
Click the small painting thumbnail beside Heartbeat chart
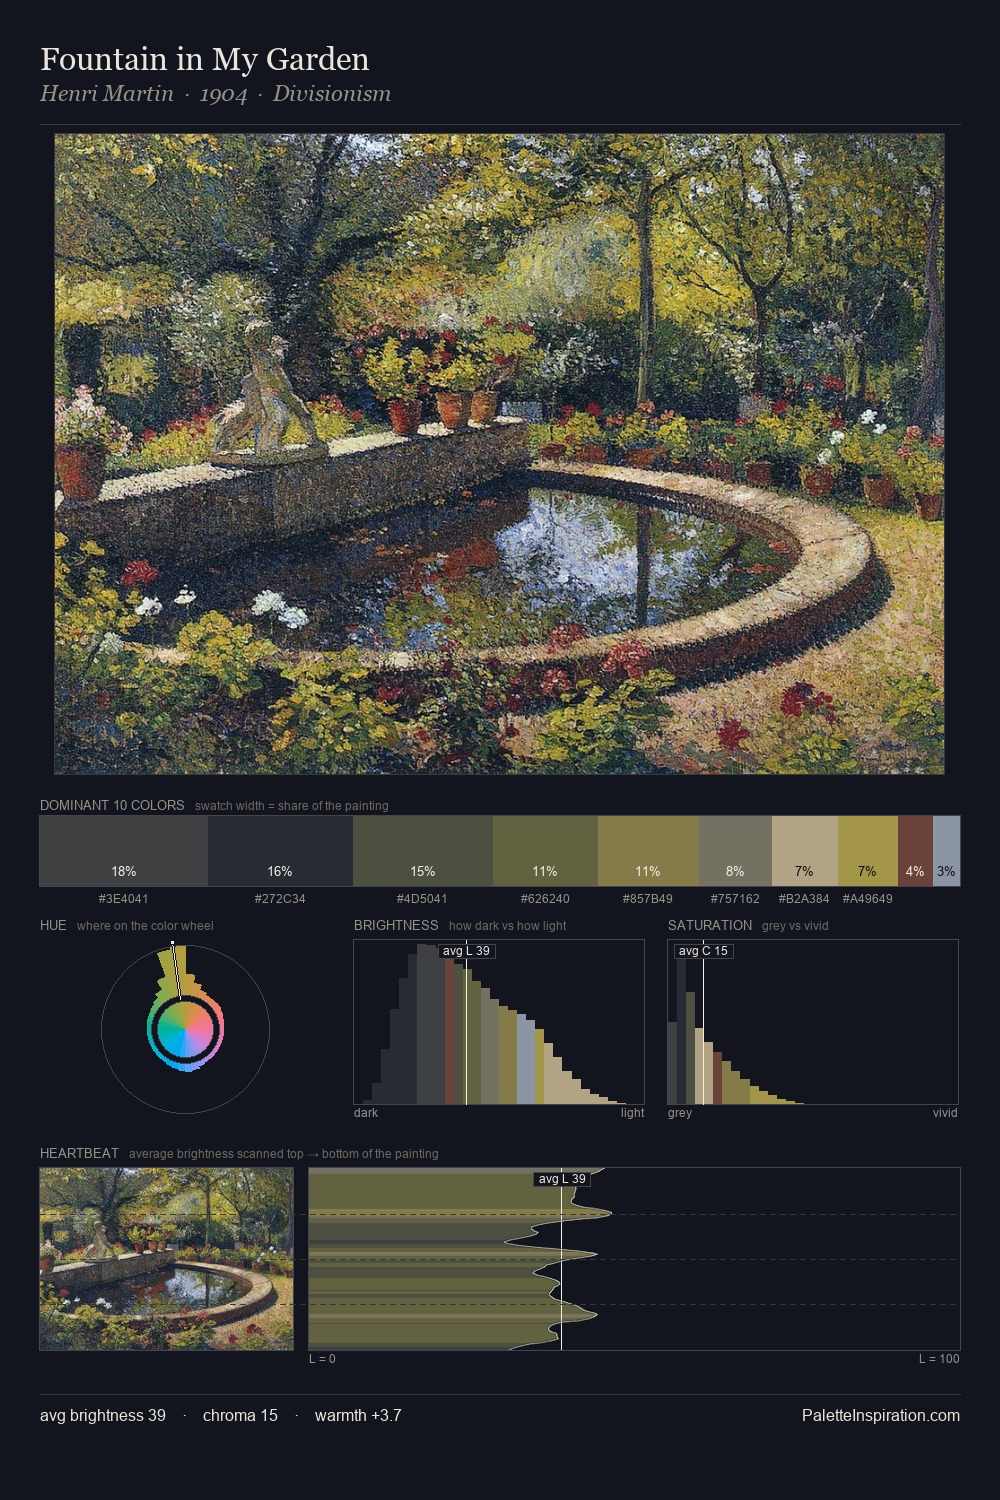tap(166, 1259)
